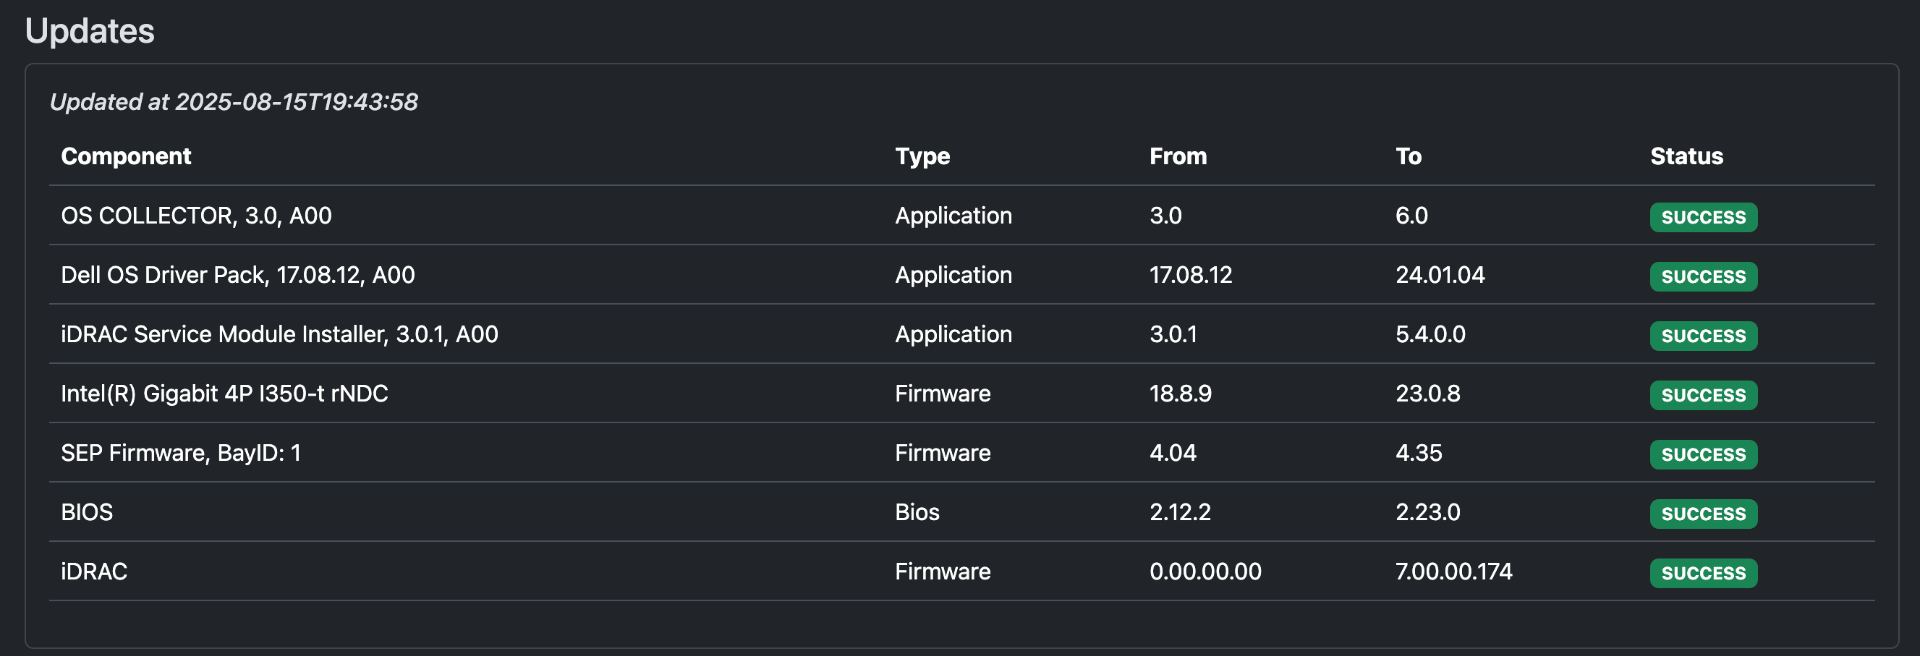
Task: Click the Component column header
Action: pyautogui.click(x=126, y=156)
